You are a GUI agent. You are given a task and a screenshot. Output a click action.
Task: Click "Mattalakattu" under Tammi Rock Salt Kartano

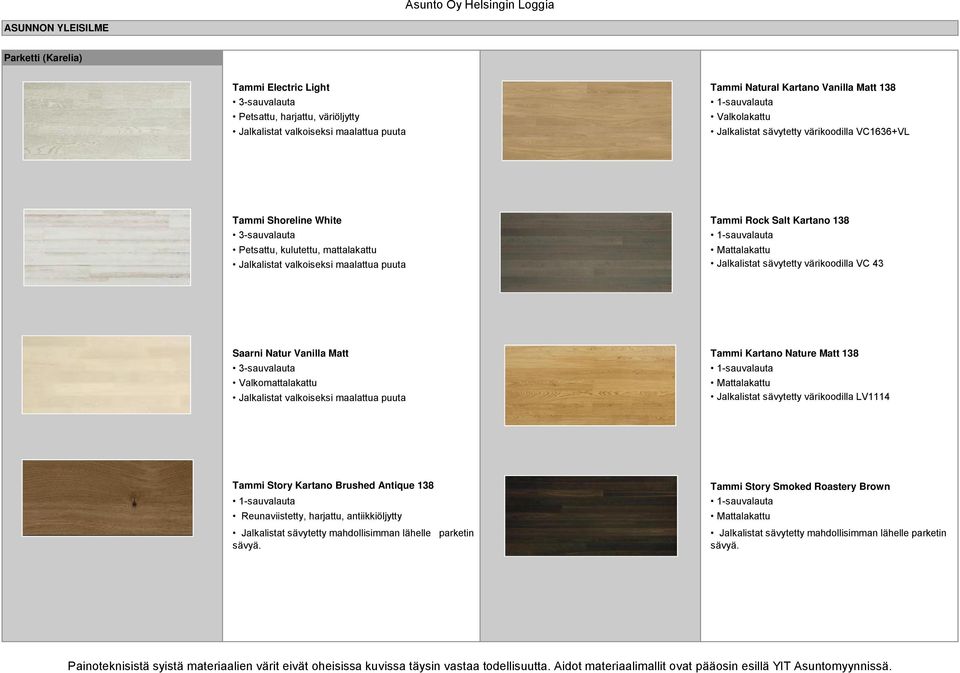[x=740, y=250]
